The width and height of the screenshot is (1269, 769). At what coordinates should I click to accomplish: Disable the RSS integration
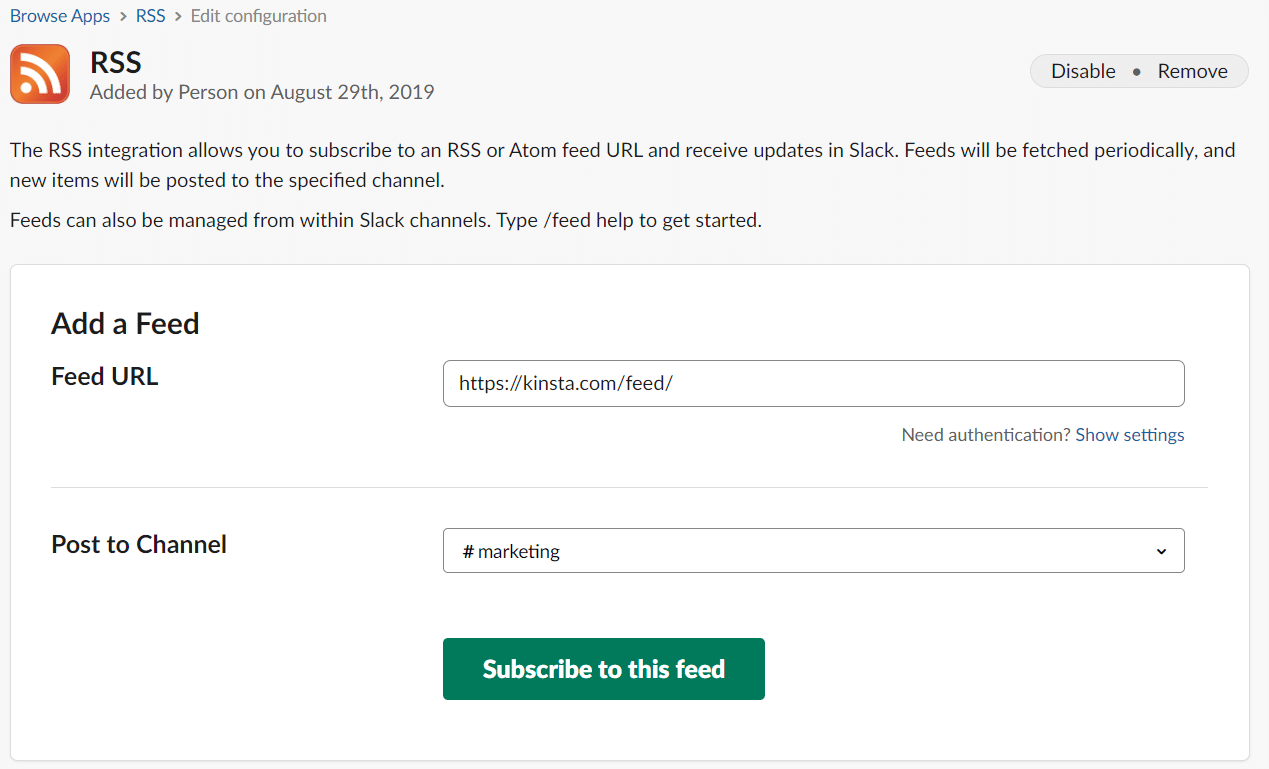point(1083,71)
